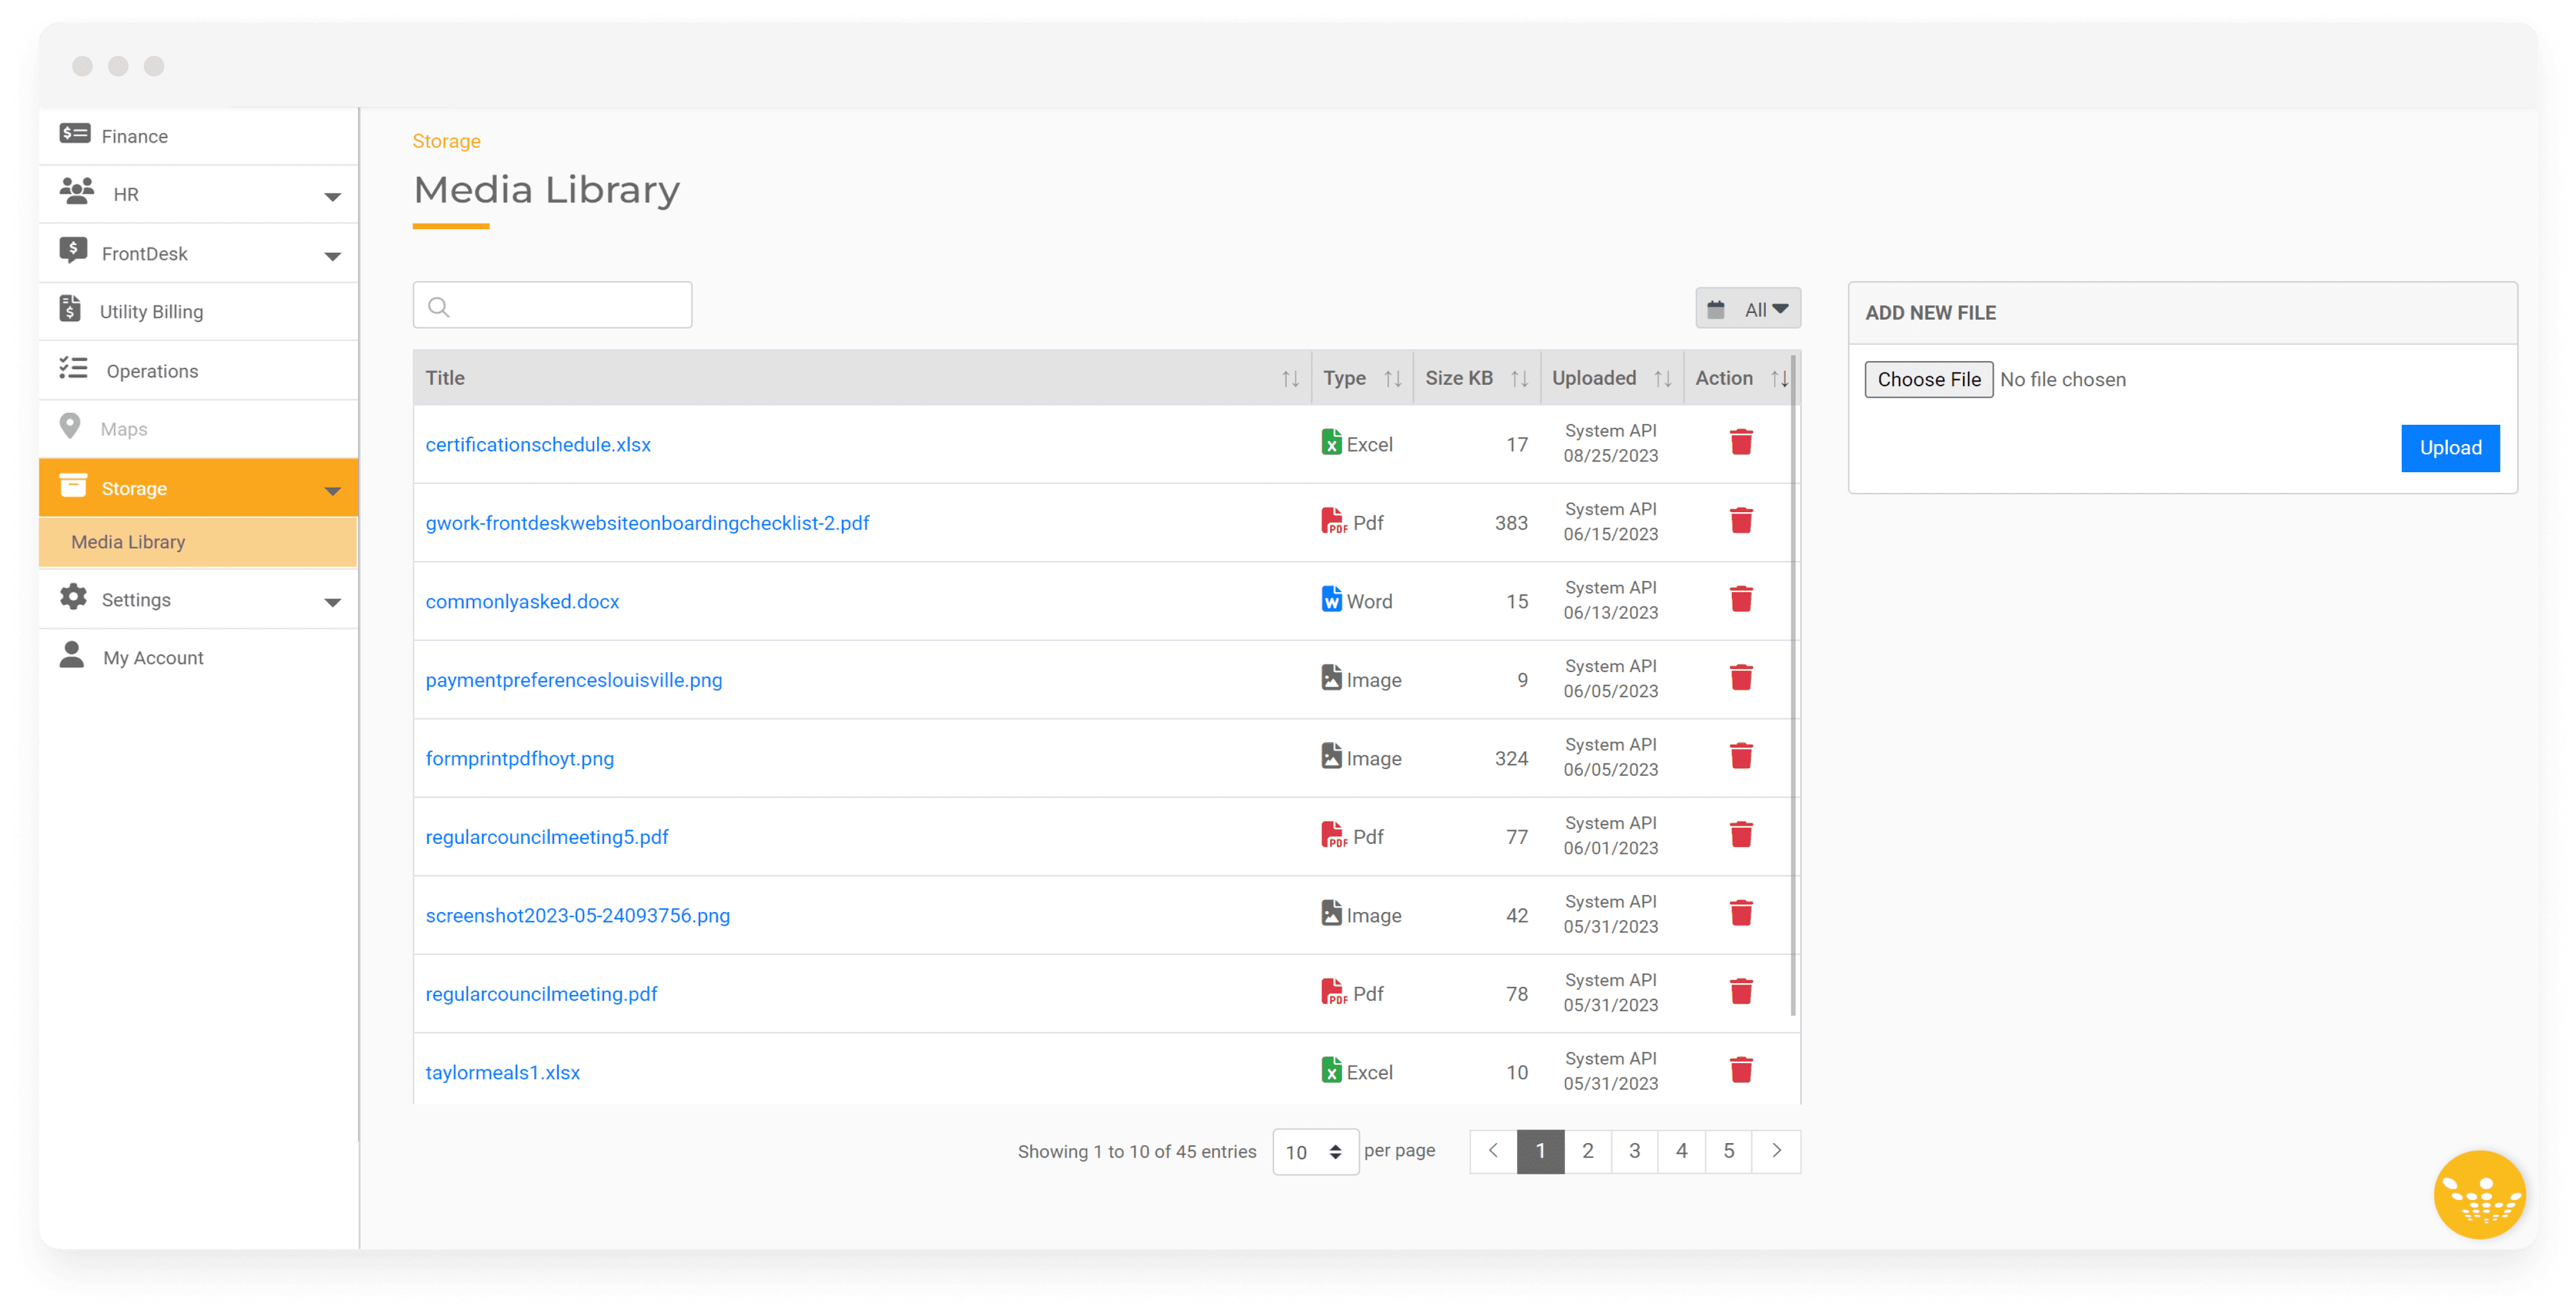Click the PDF icon beside regularcouncilmeeting5.pdf
The height and width of the screenshot is (1313, 2576).
pos(1333,835)
